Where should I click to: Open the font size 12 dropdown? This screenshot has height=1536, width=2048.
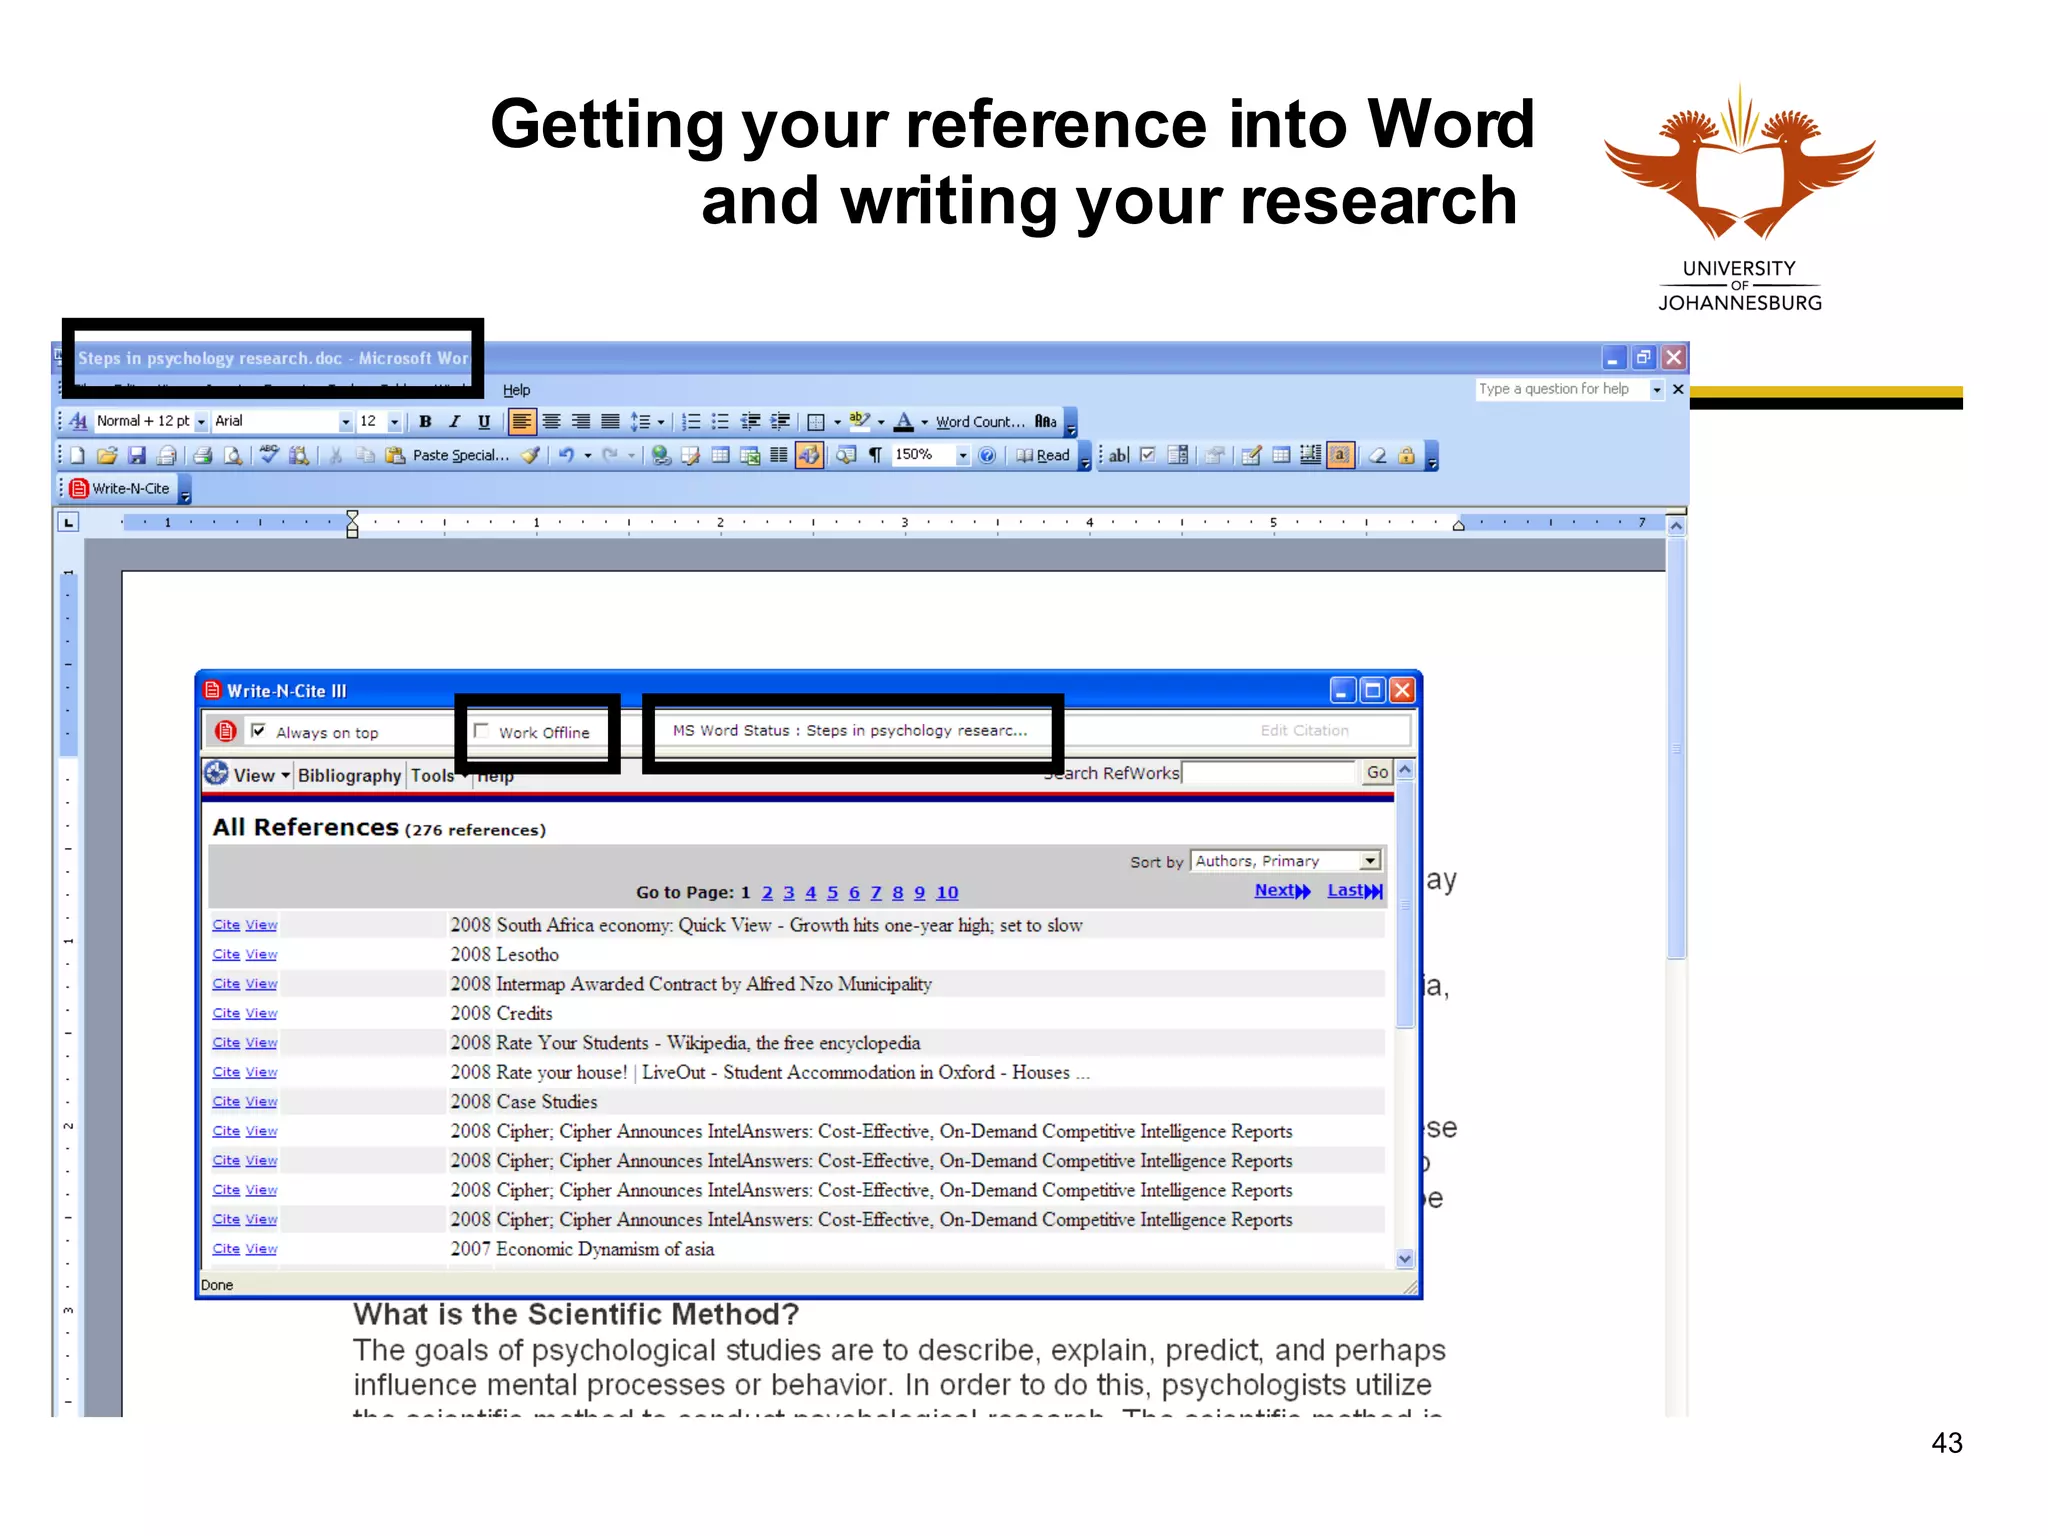[394, 422]
